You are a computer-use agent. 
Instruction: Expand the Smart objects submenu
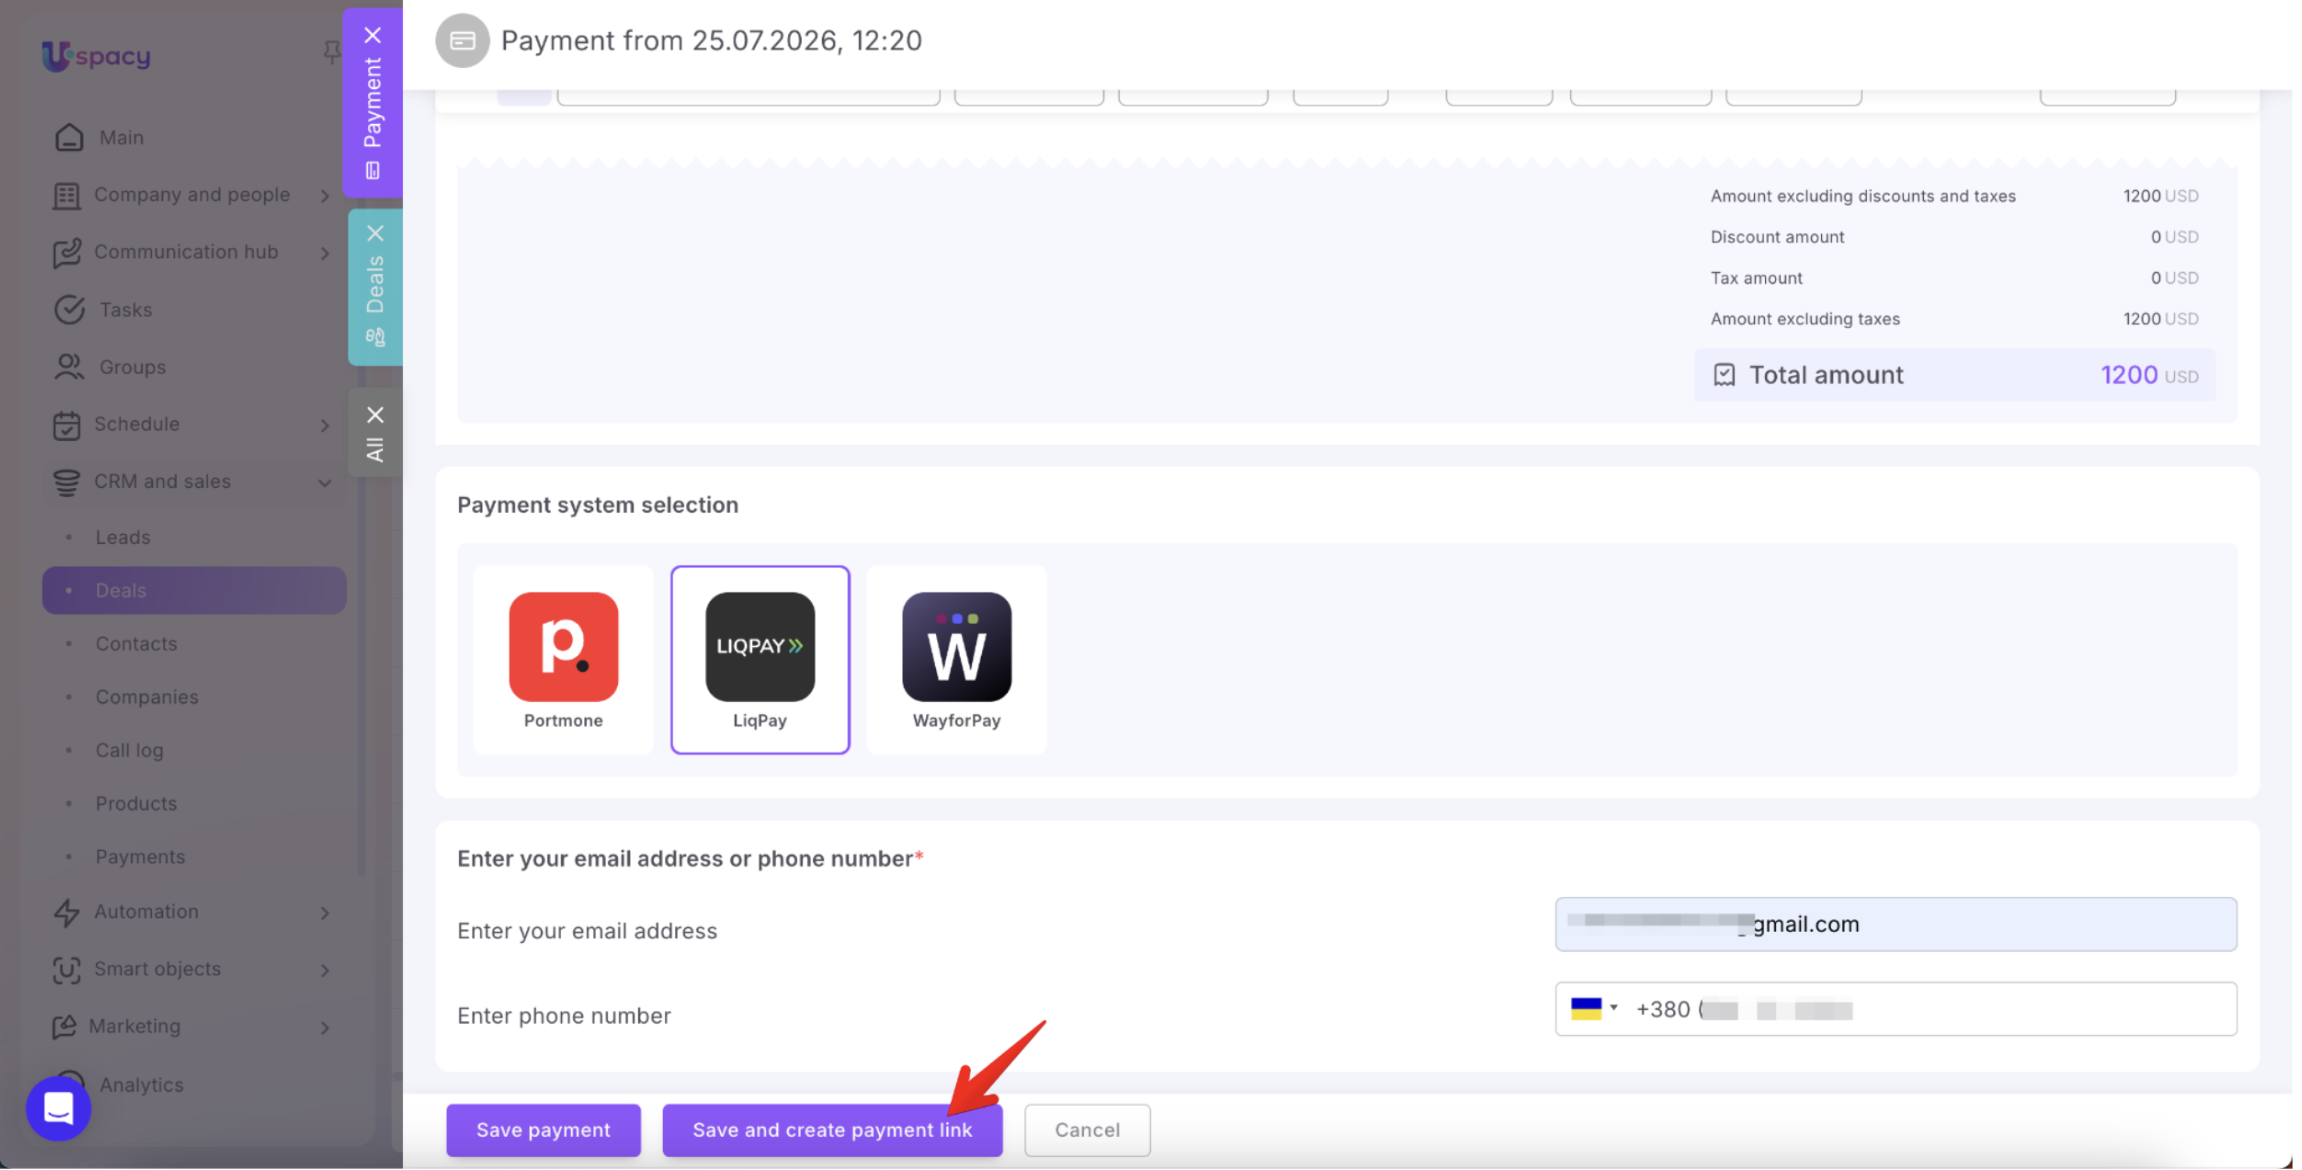(325, 970)
